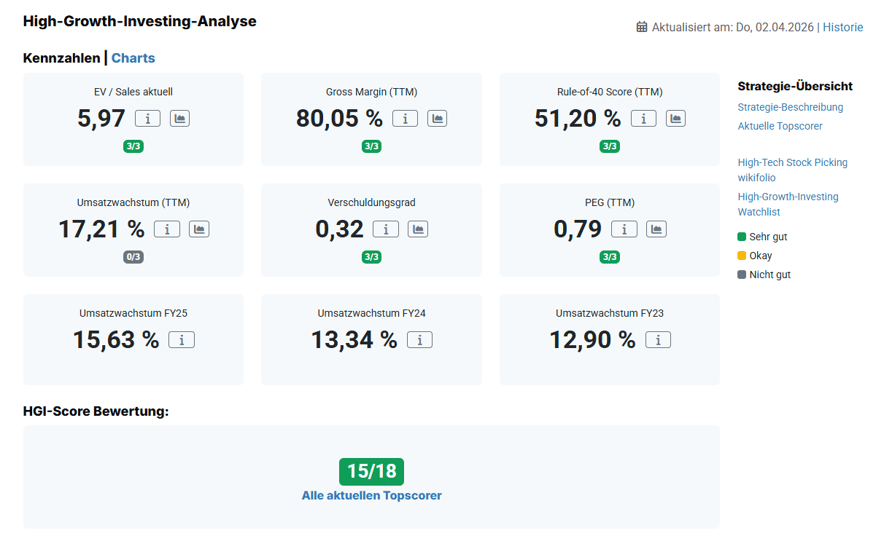Open High-Growth-Investing Watchlist link
The image size is (884, 533).
pyautogui.click(x=788, y=204)
